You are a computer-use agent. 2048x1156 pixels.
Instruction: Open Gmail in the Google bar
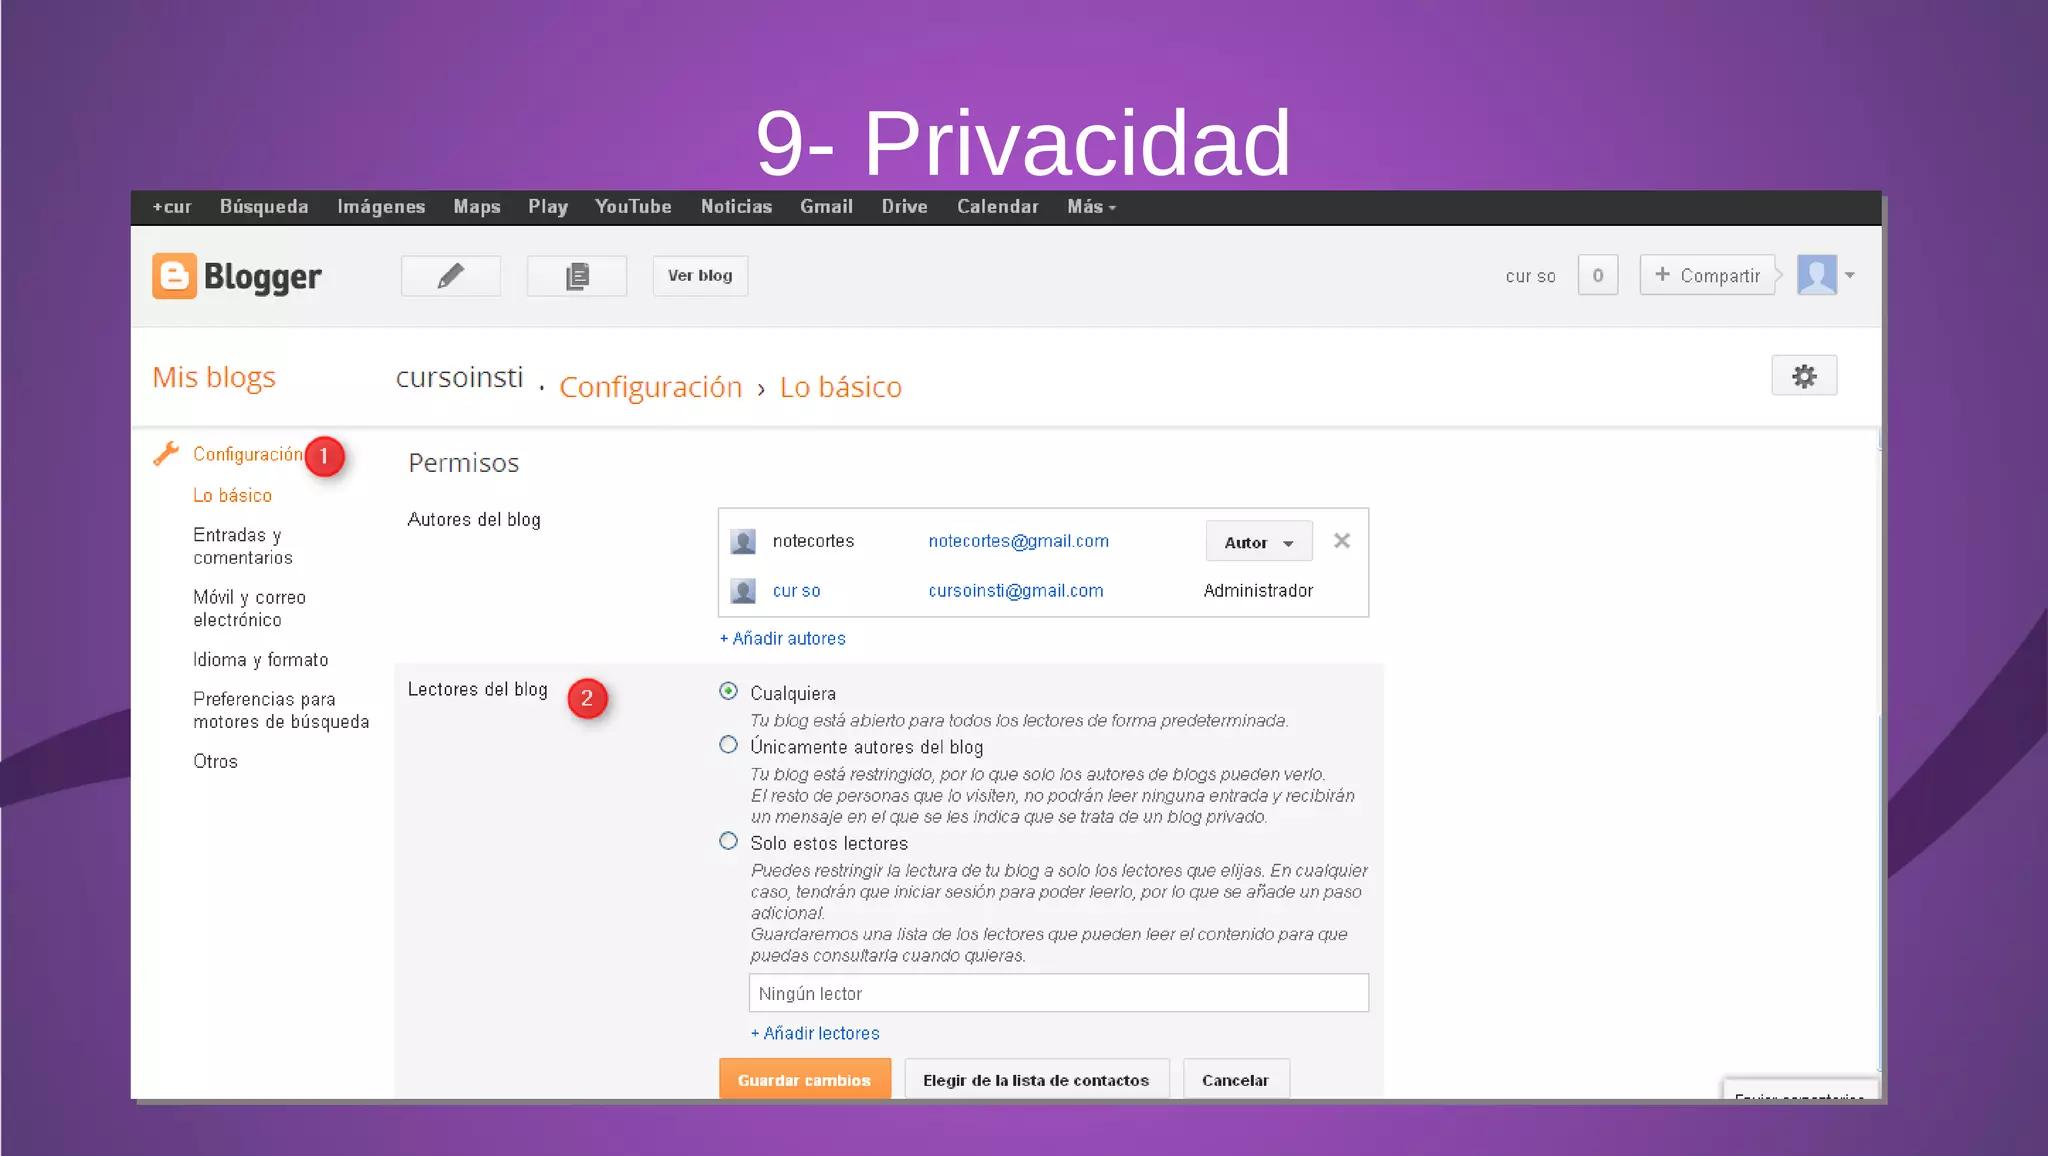[x=826, y=207]
